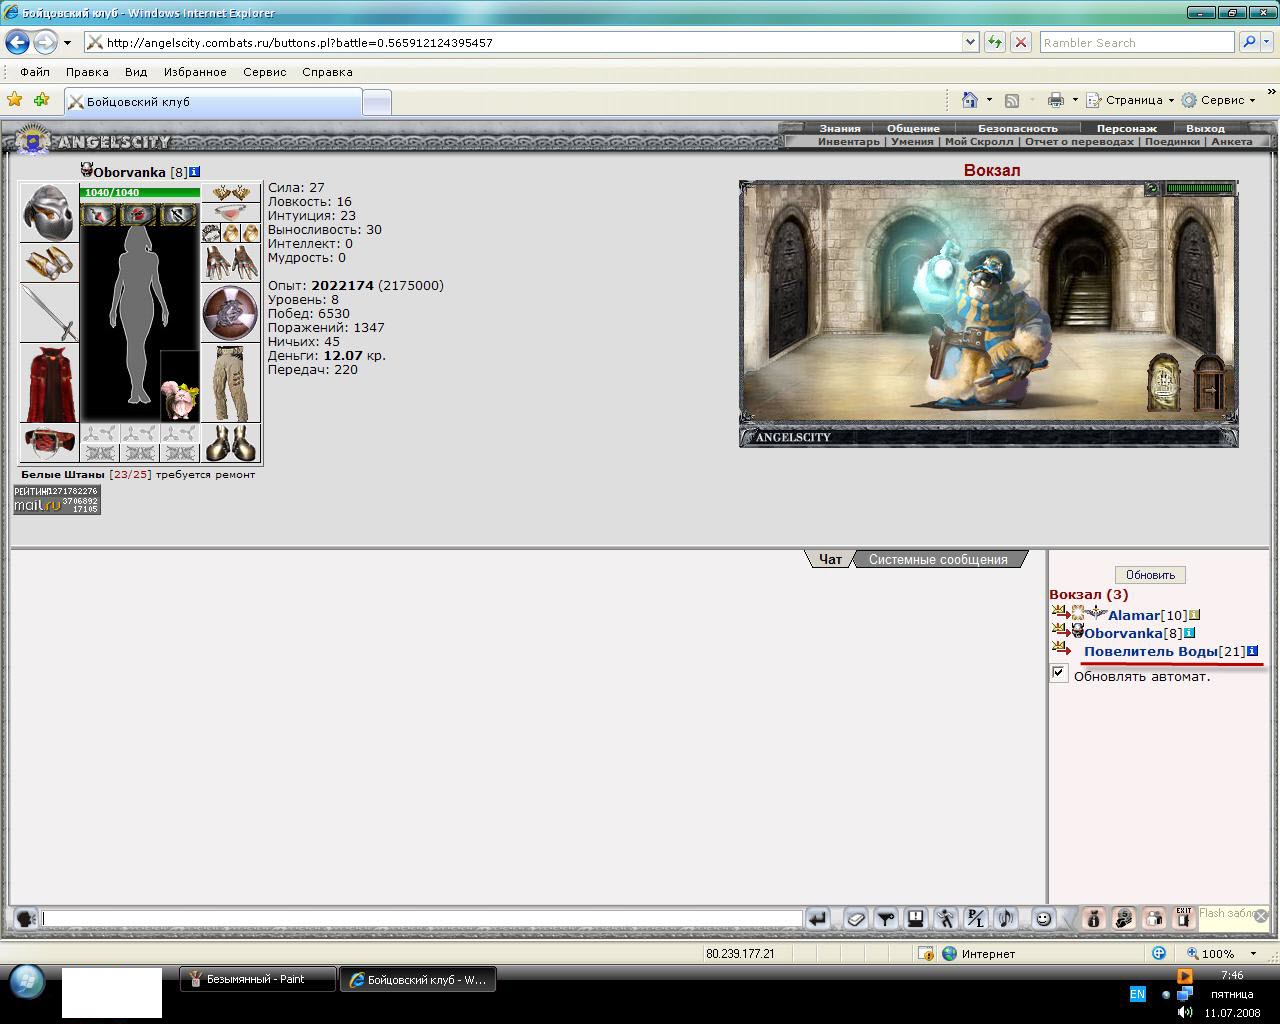This screenshot has height=1024, width=1280.
Task: Toggle the chat sound icon
Action: click(x=1006, y=918)
